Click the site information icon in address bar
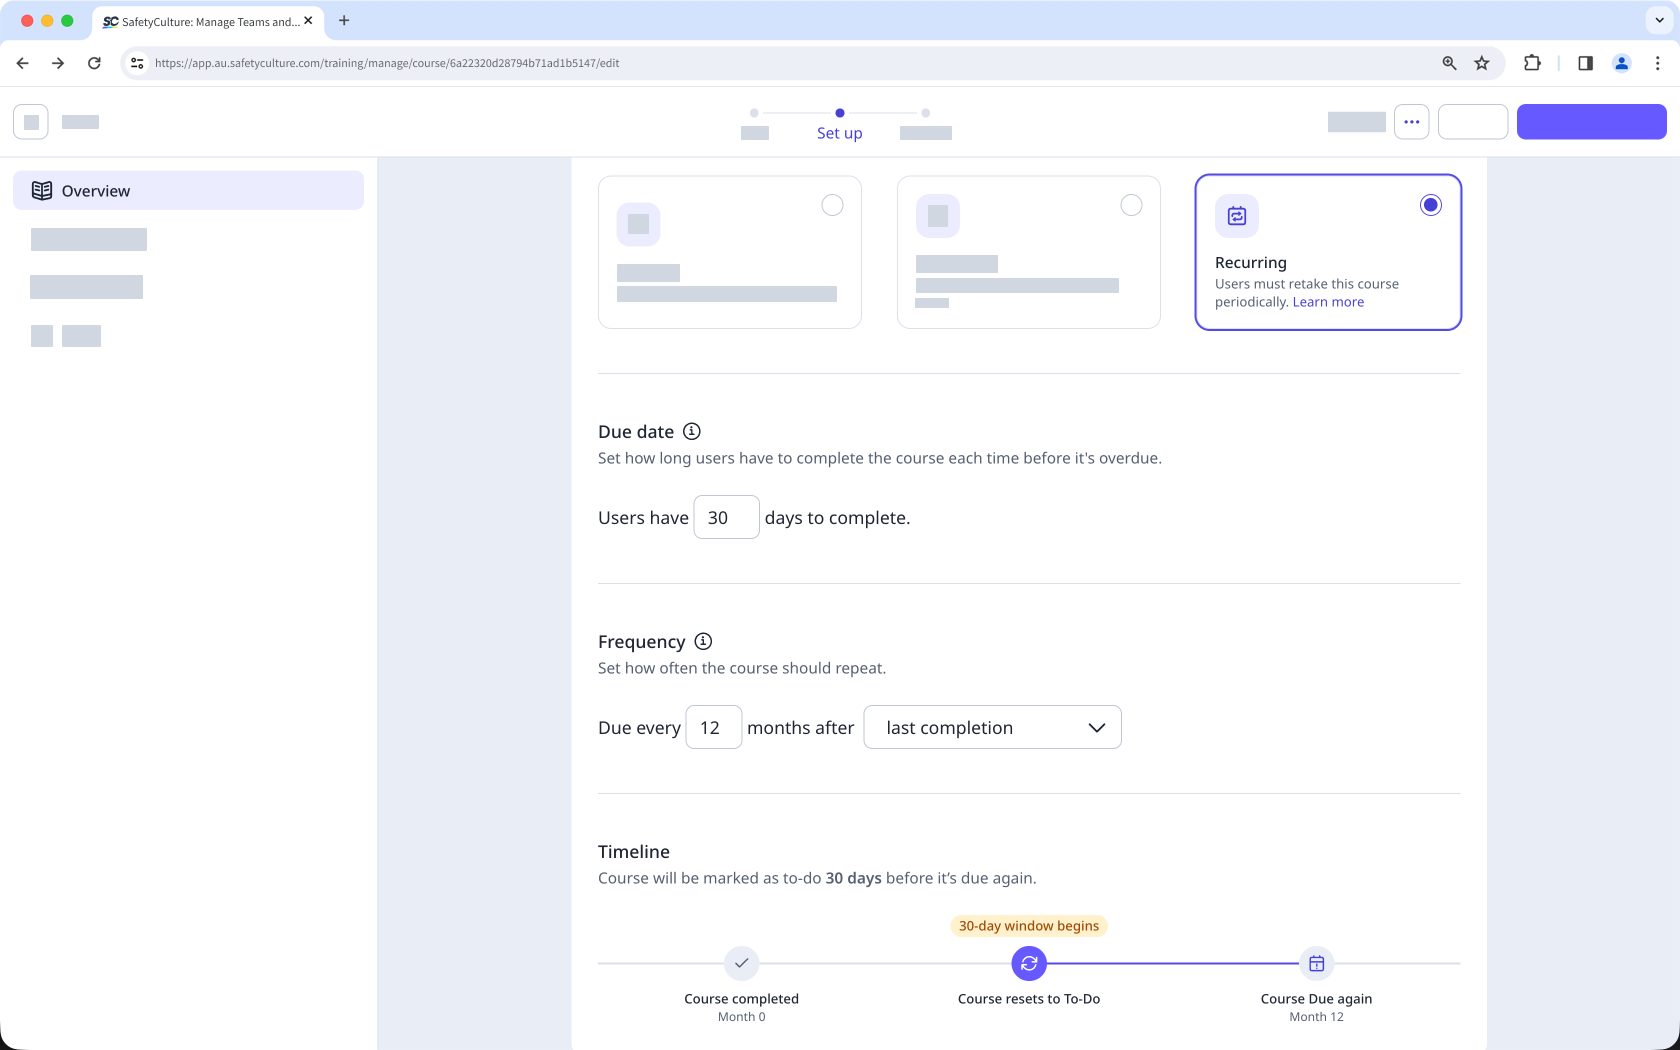This screenshot has height=1050, width=1680. pos(138,63)
